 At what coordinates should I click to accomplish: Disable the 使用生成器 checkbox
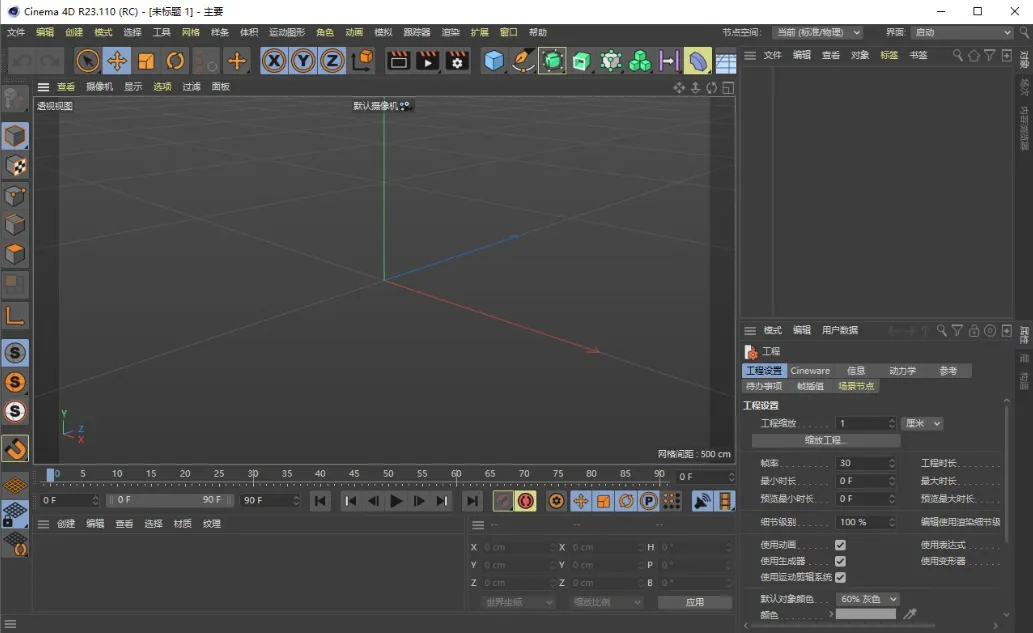point(840,561)
